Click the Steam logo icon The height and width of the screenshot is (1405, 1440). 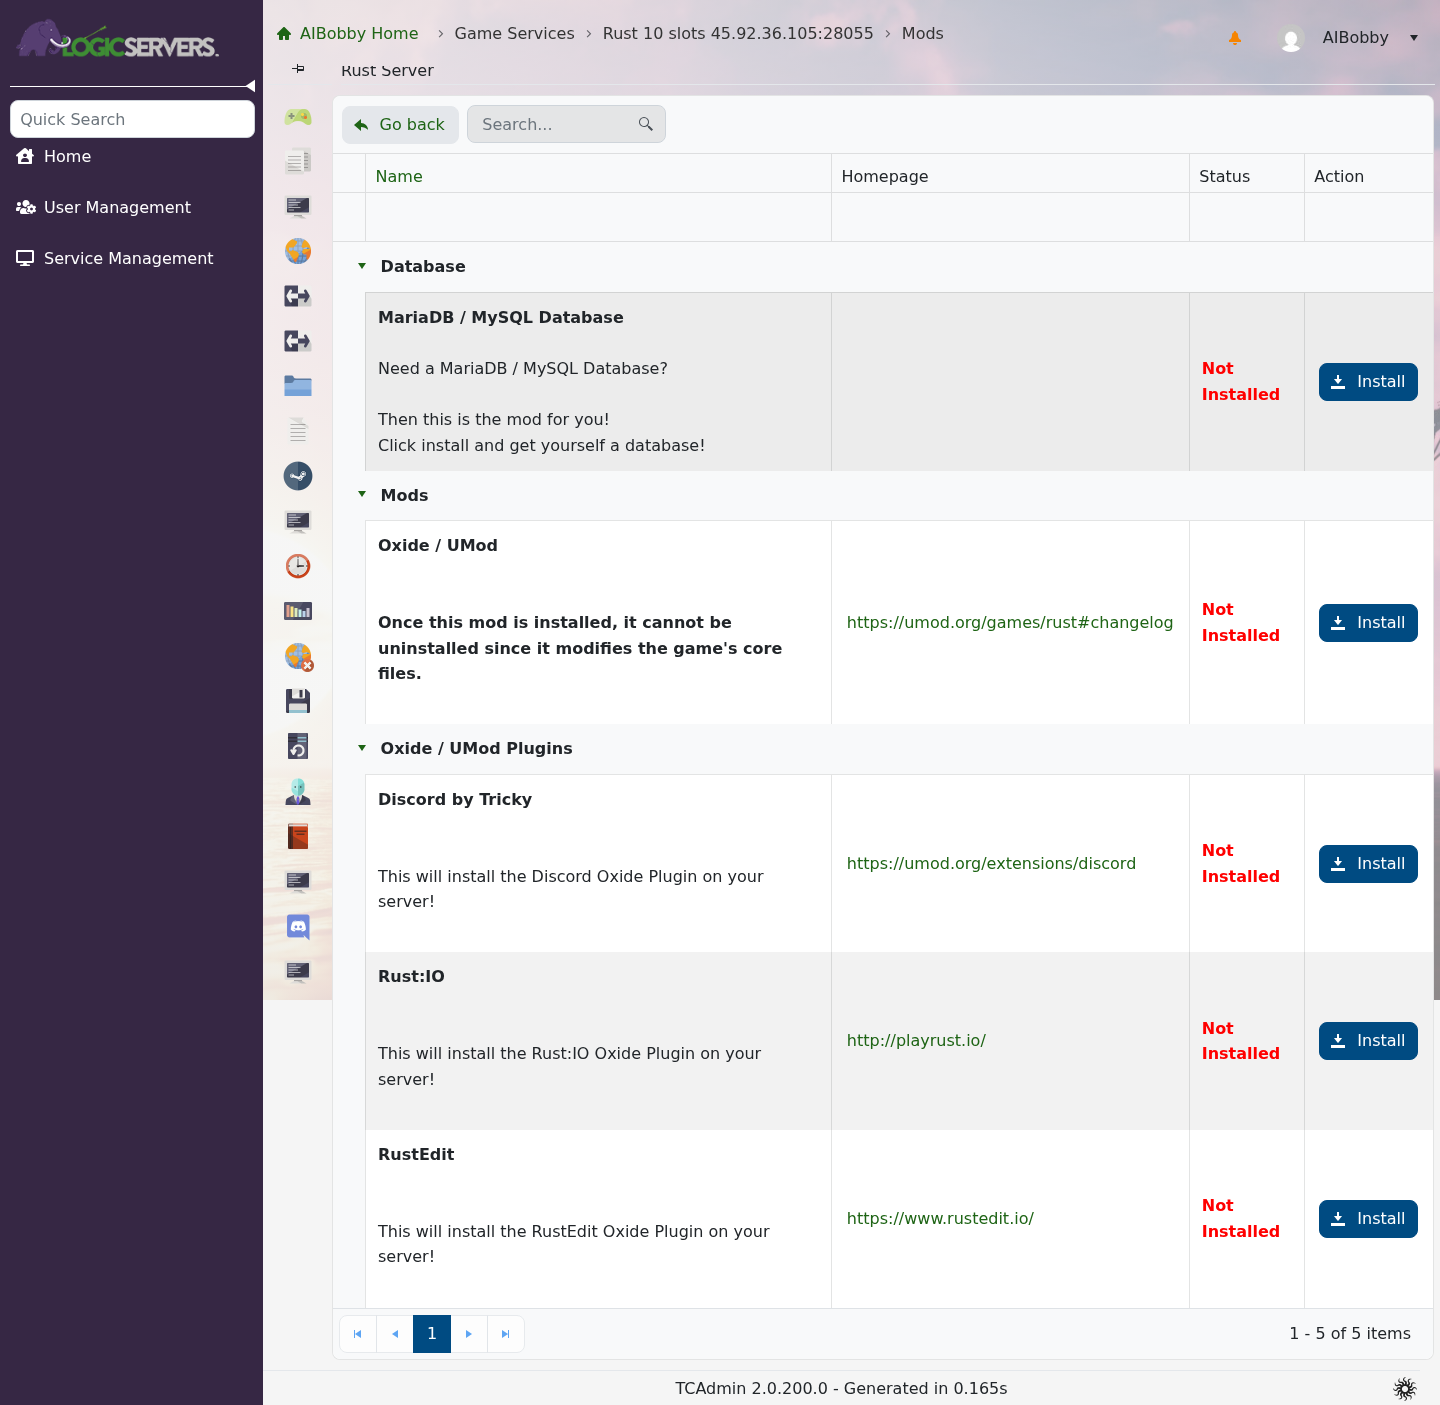(x=298, y=476)
